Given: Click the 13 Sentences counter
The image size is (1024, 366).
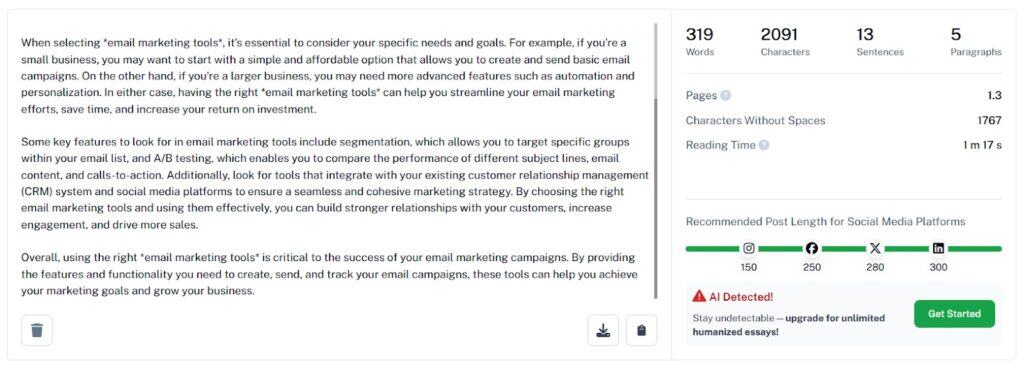Looking at the screenshot, I should [880, 42].
